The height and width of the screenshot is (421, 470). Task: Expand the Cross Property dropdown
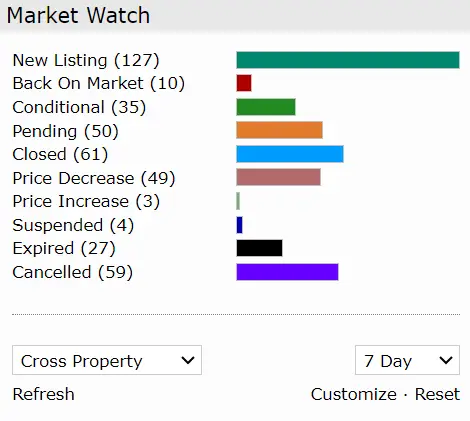107,360
